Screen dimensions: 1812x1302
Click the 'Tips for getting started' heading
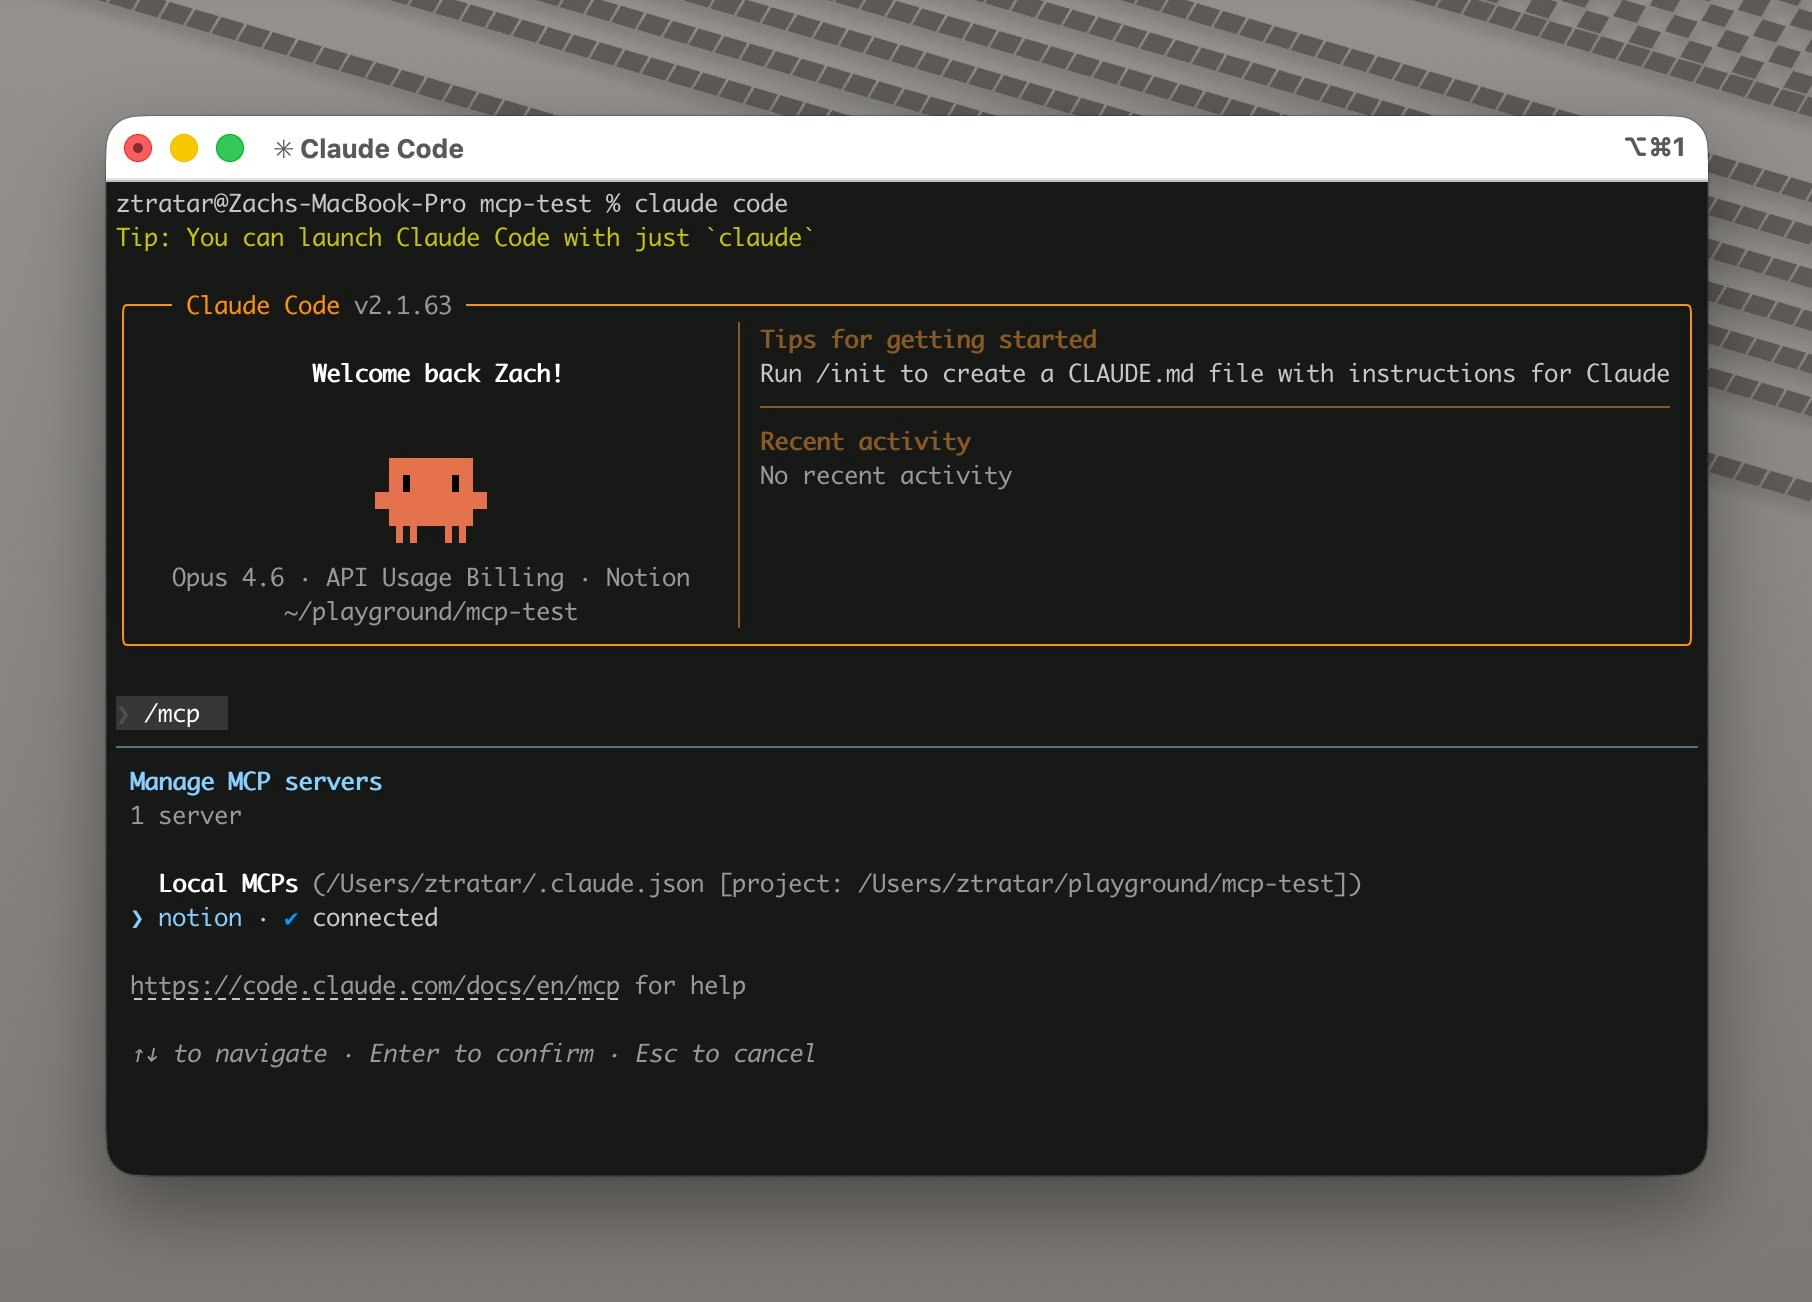pyautogui.click(x=928, y=340)
